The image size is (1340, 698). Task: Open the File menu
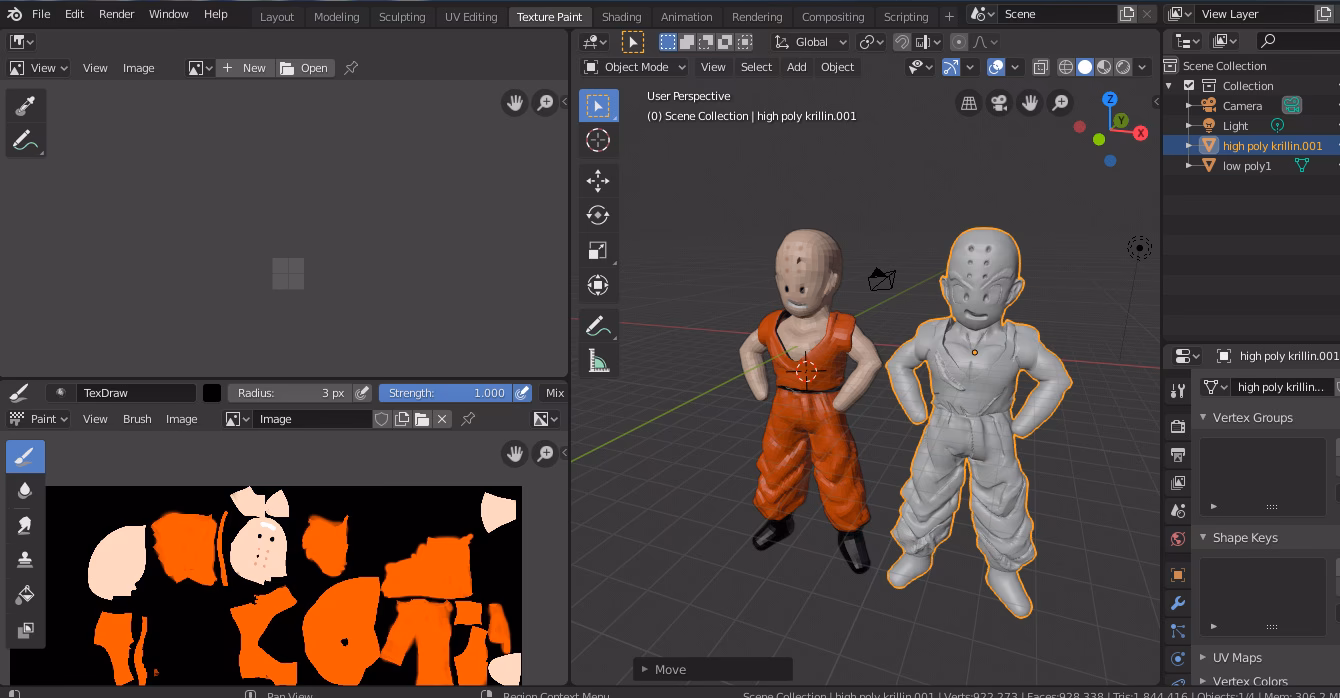(41, 14)
